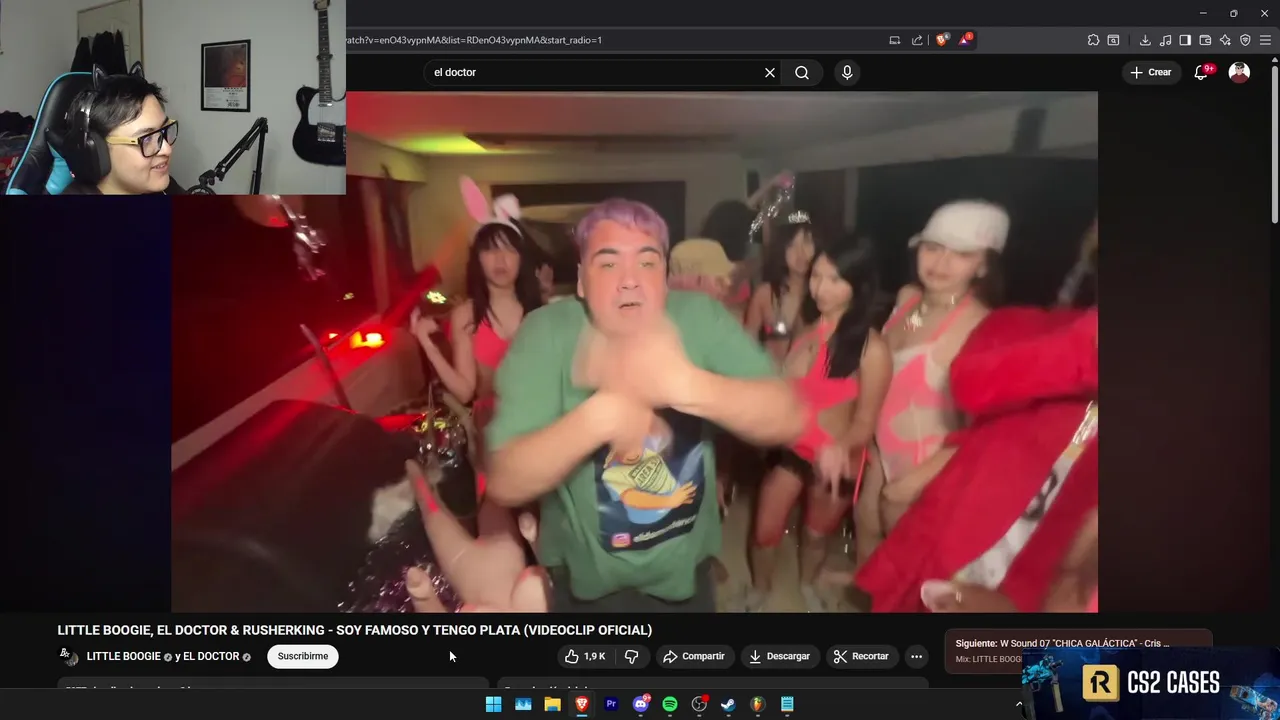Open the Leo AI sparkle icon
This screenshot has width=1280, height=720.
click(x=1225, y=40)
